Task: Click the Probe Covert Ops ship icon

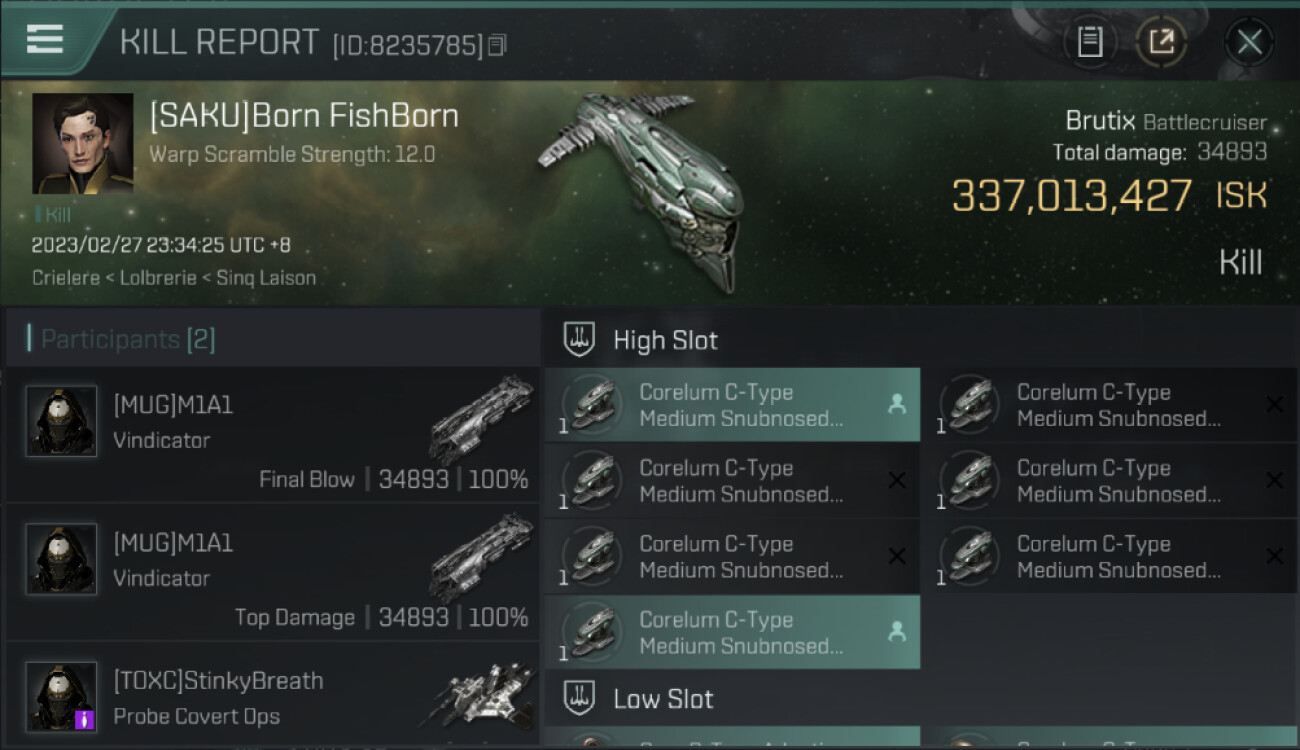Action: tap(480, 695)
